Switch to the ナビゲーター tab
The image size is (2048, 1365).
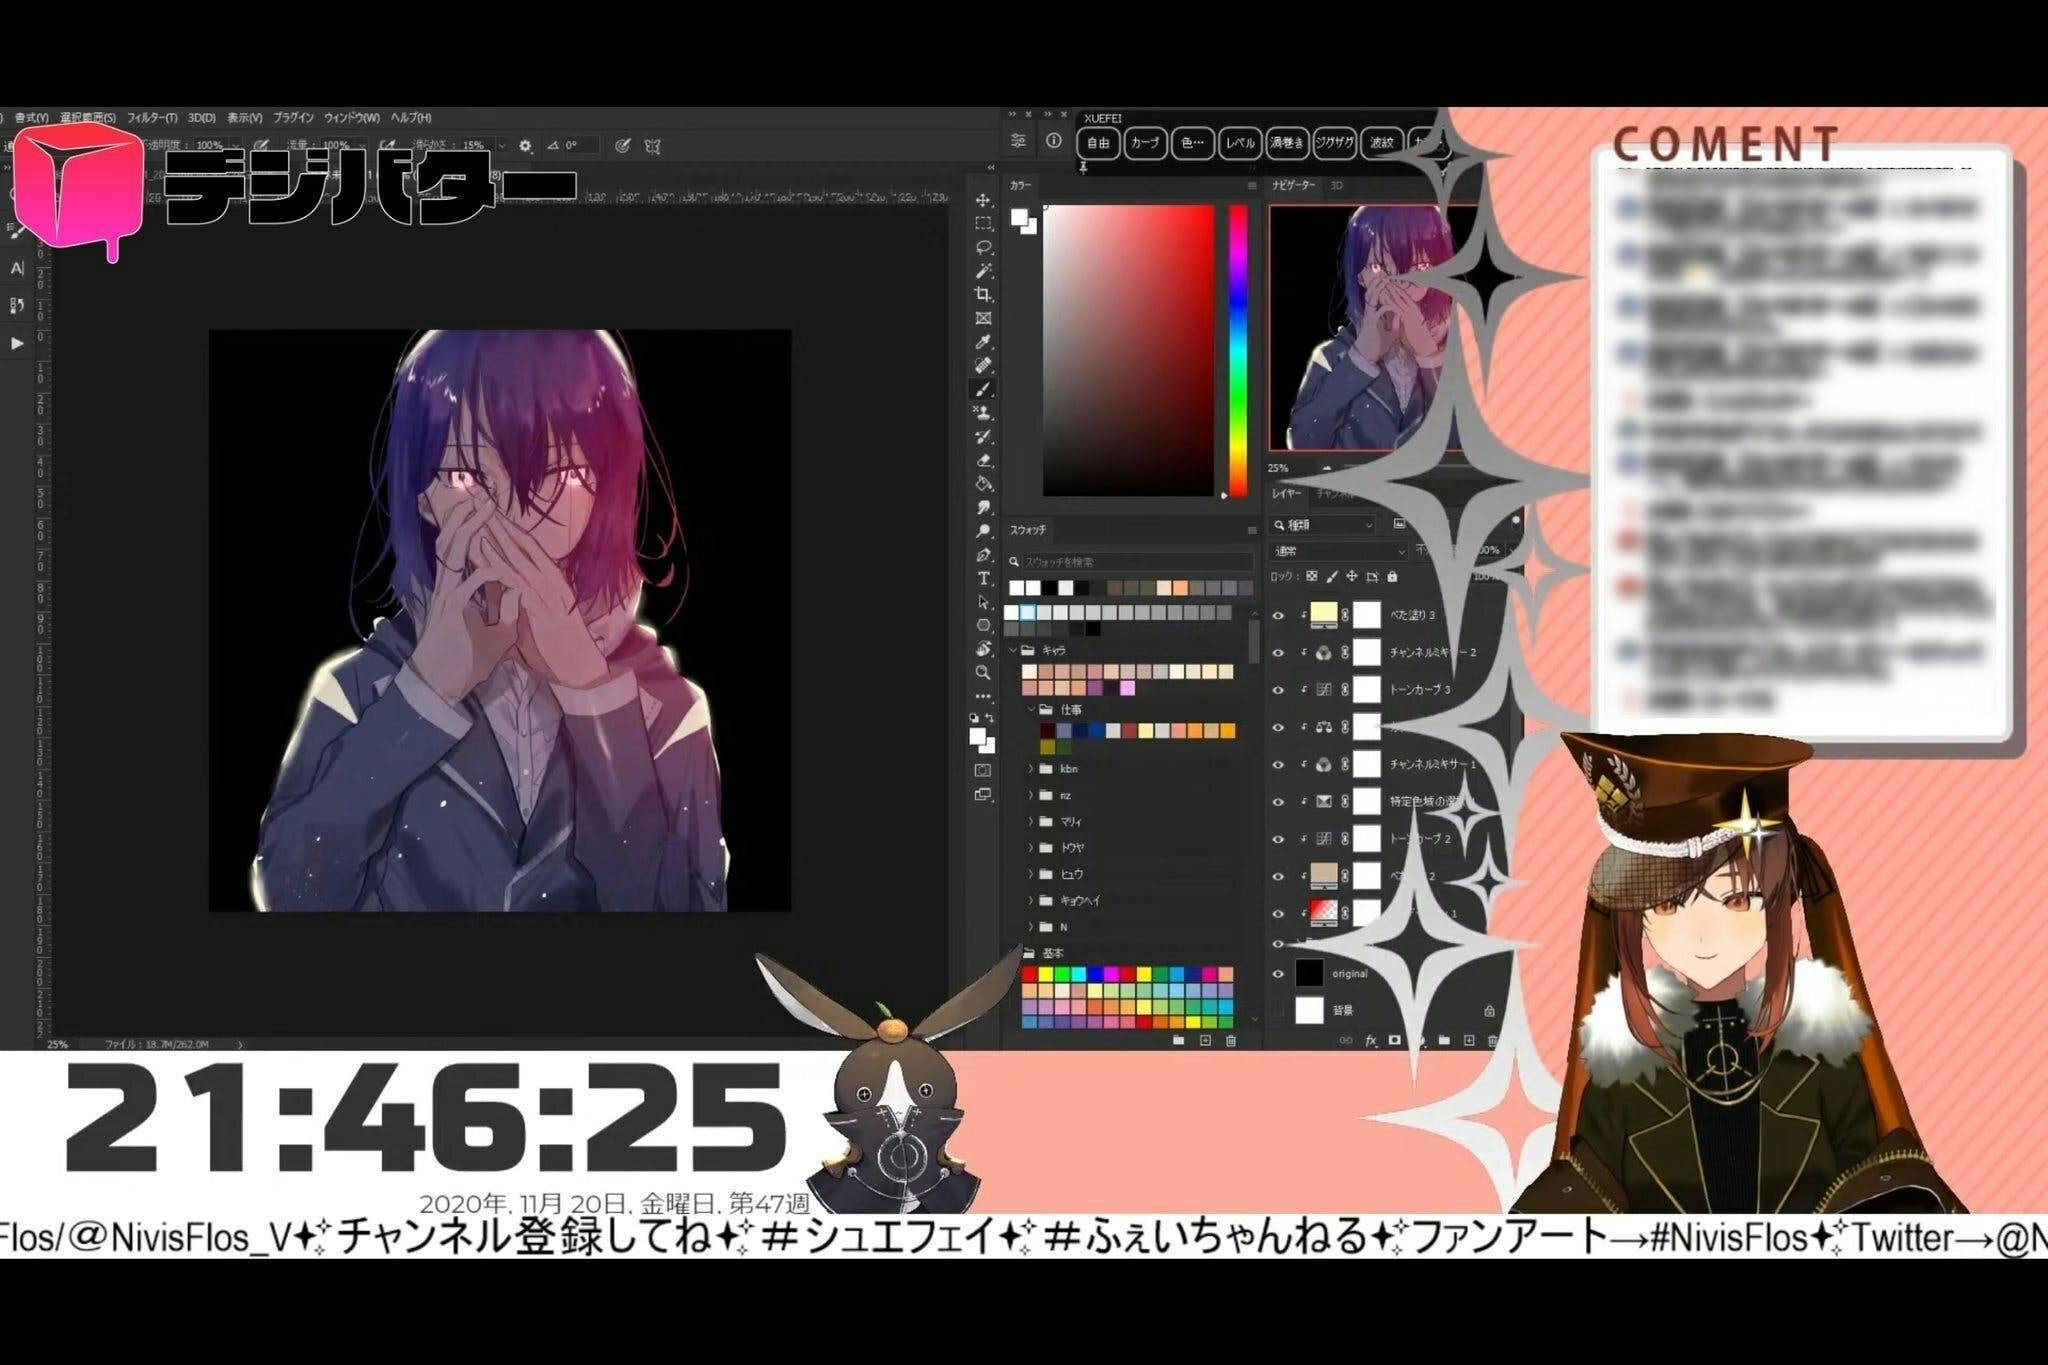1293,186
